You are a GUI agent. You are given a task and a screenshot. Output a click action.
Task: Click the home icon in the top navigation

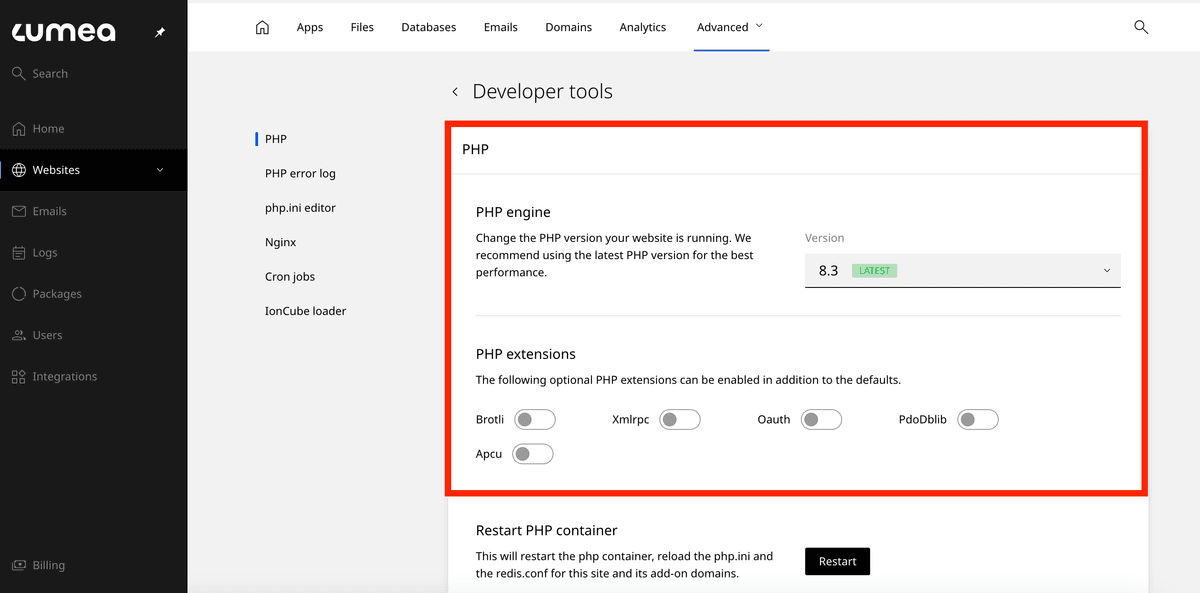pyautogui.click(x=262, y=27)
